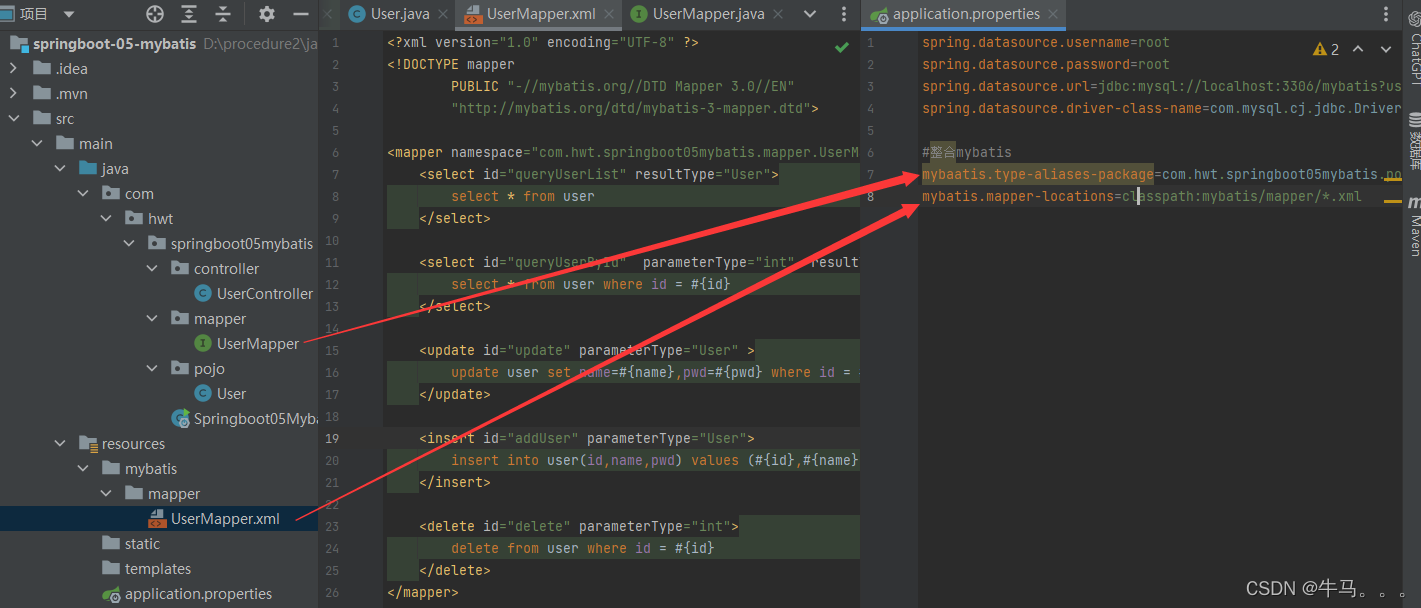Select Springboot05Myba application class
This screenshot has width=1421, height=608.
pos(255,419)
